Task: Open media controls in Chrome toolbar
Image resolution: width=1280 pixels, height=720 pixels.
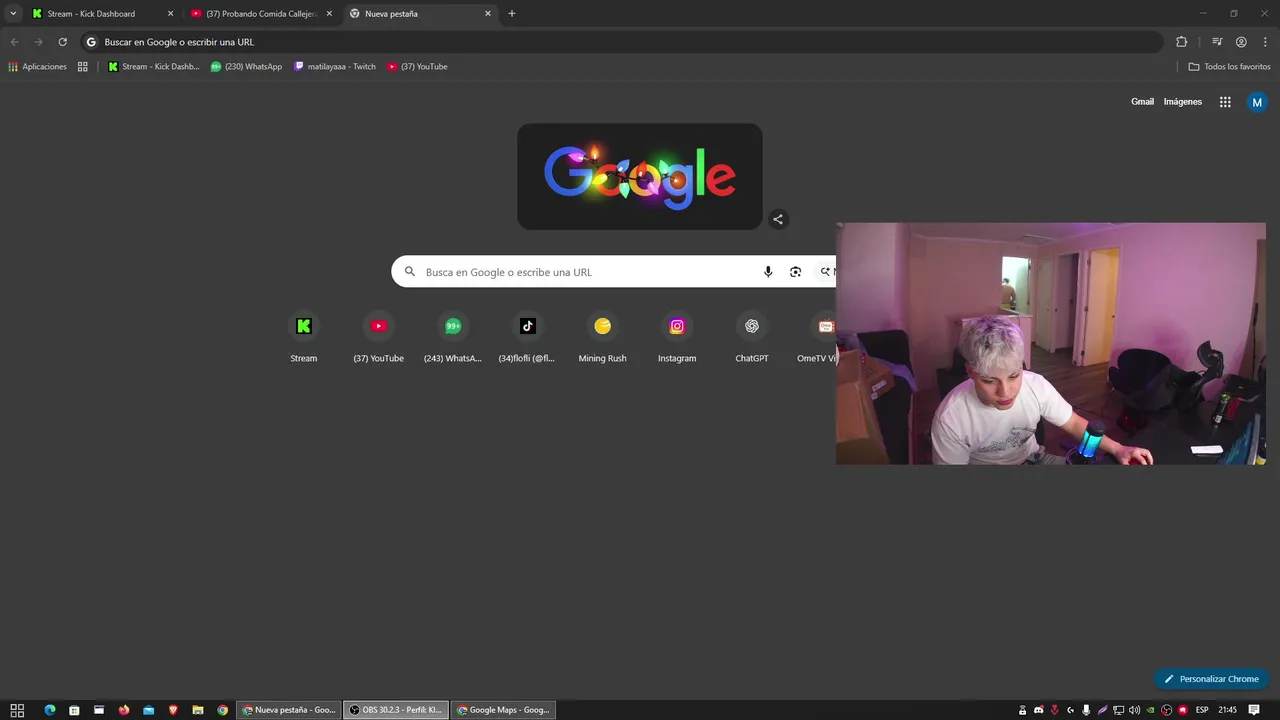Action: (x=1217, y=42)
